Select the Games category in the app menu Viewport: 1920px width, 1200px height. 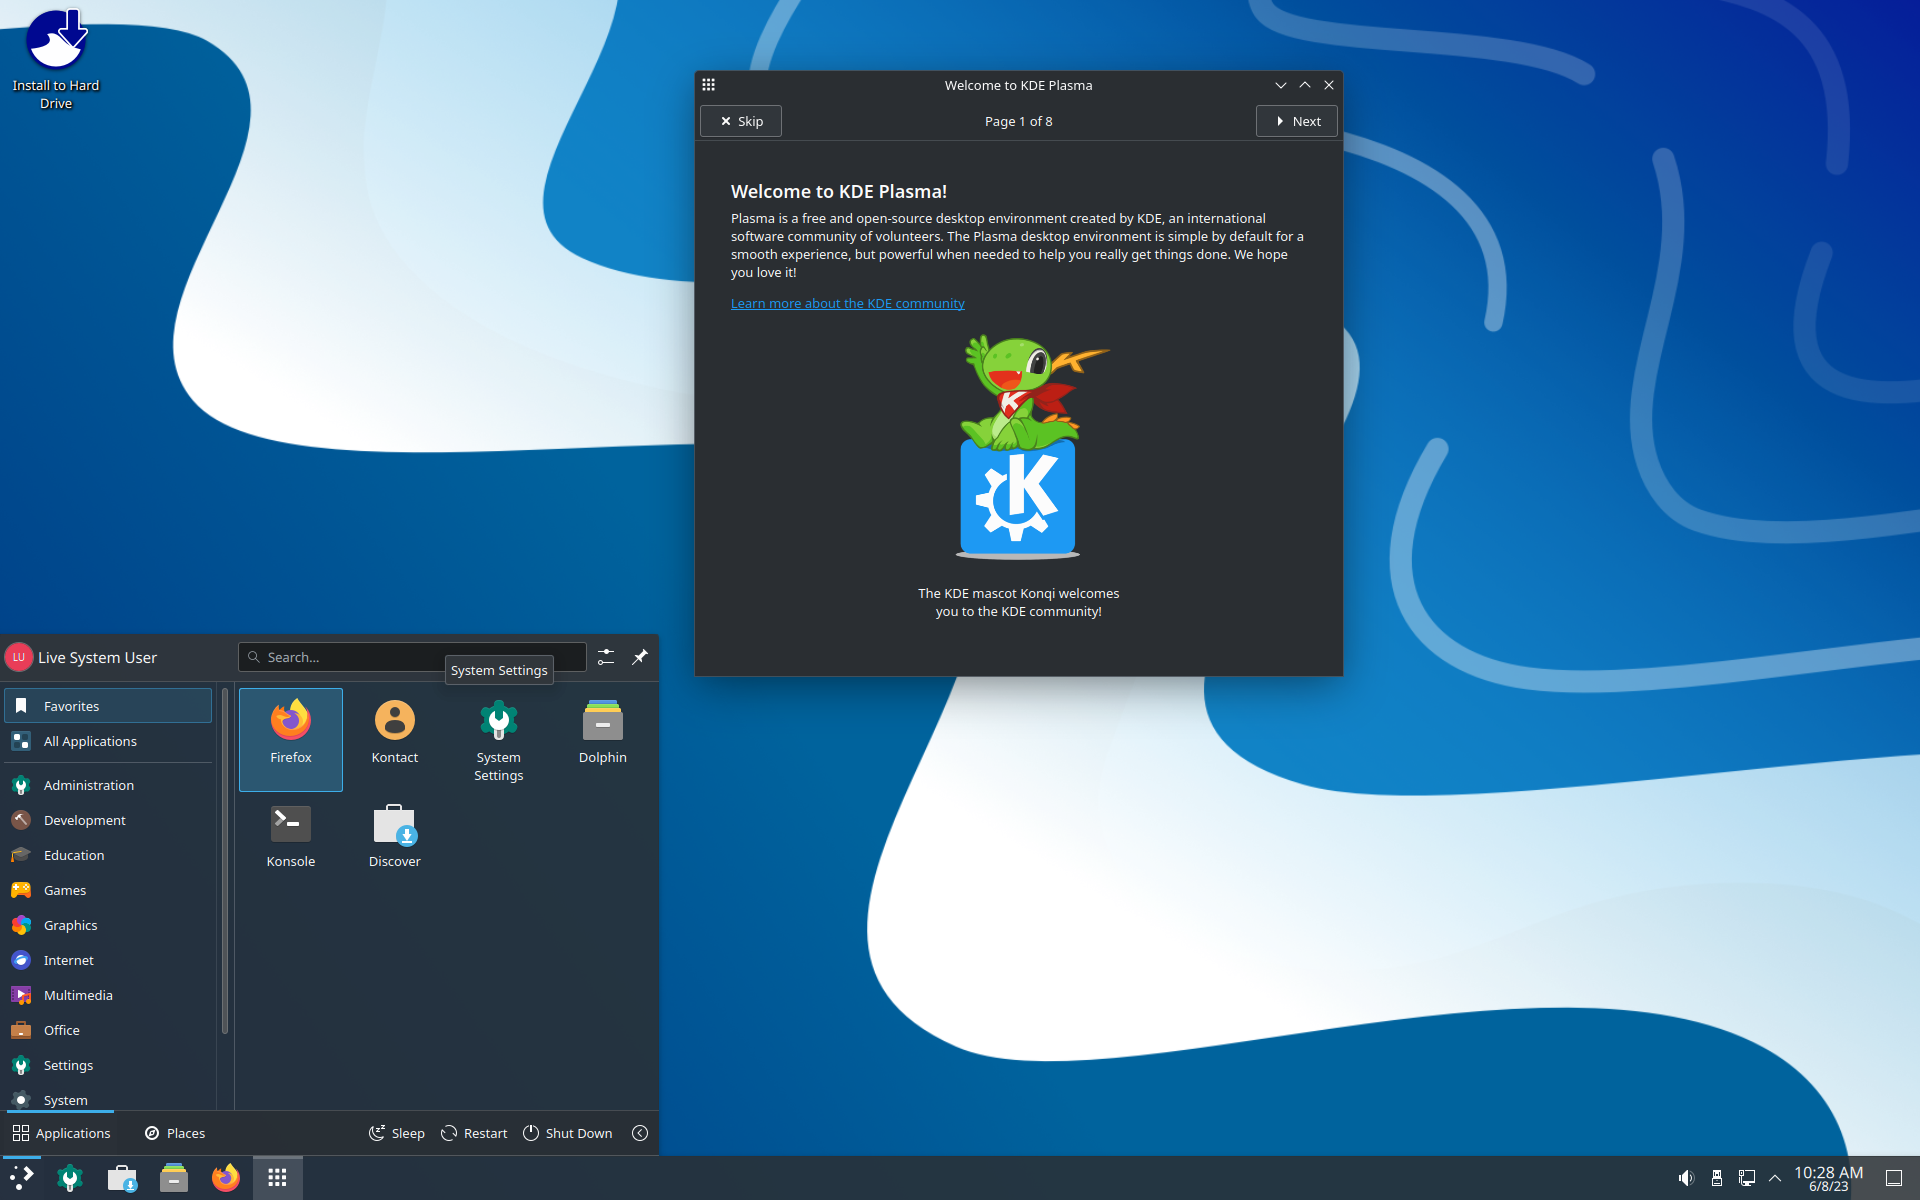pos(63,890)
